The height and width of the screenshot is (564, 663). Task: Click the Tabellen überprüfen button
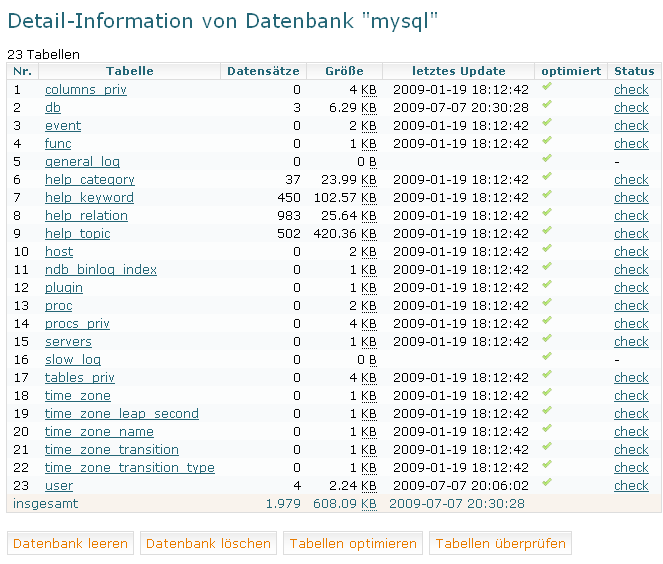501,543
